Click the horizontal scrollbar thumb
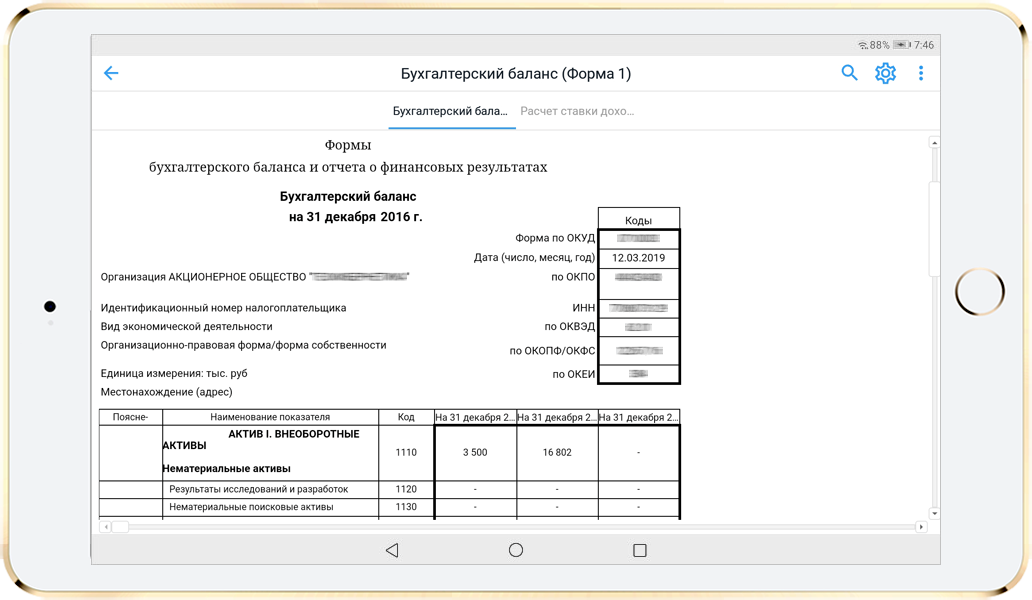 pyautogui.click(x=120, y=527)
